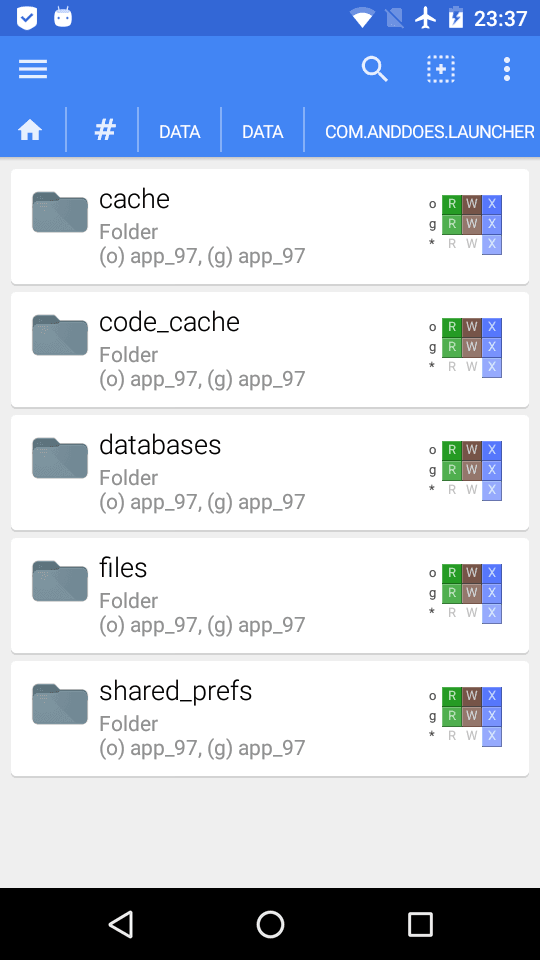Click owner R permission on cache
This screenshot has height=960, width=540.
452,204
